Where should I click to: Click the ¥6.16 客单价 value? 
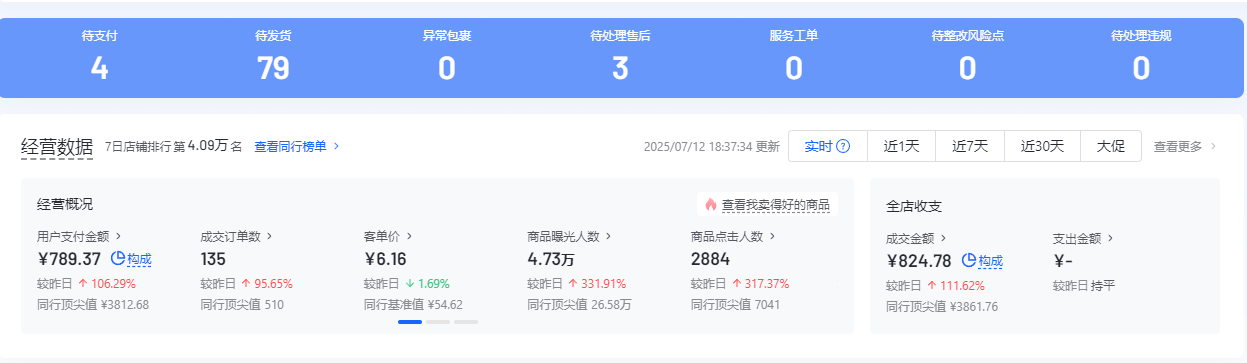point(386,260)
